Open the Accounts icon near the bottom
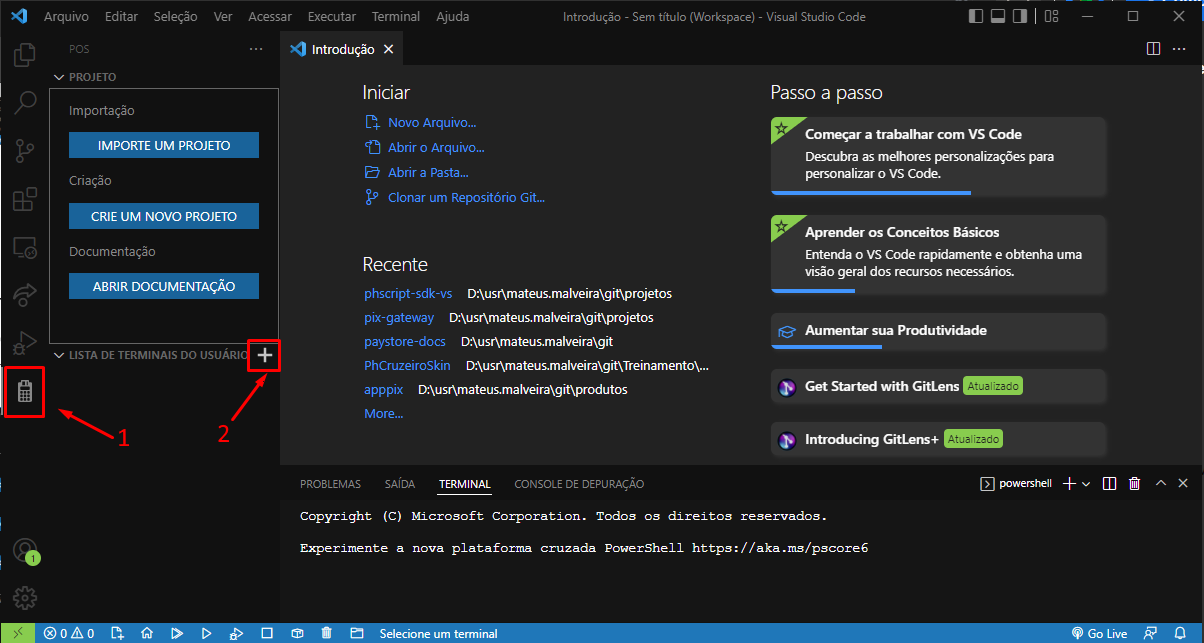Image resolution: width=1204 pixels, height=643 pixels. [x=24, y=551]
